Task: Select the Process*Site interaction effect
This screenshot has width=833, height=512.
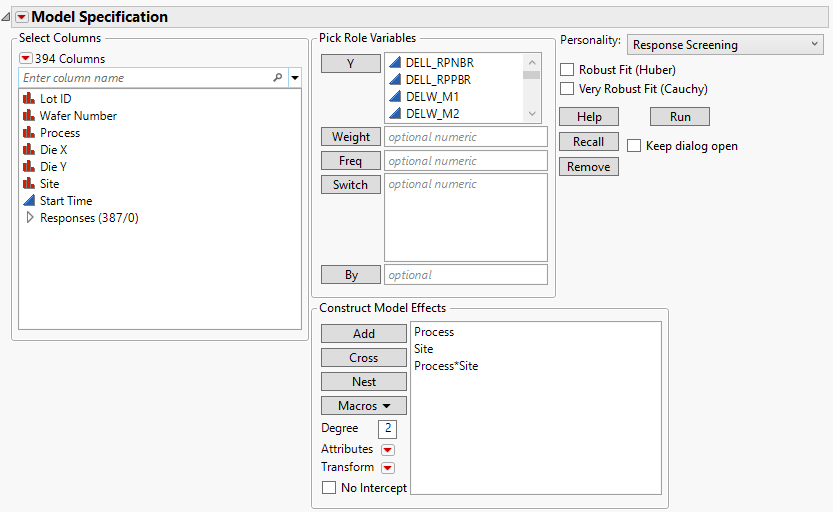Action: point(446,366)
